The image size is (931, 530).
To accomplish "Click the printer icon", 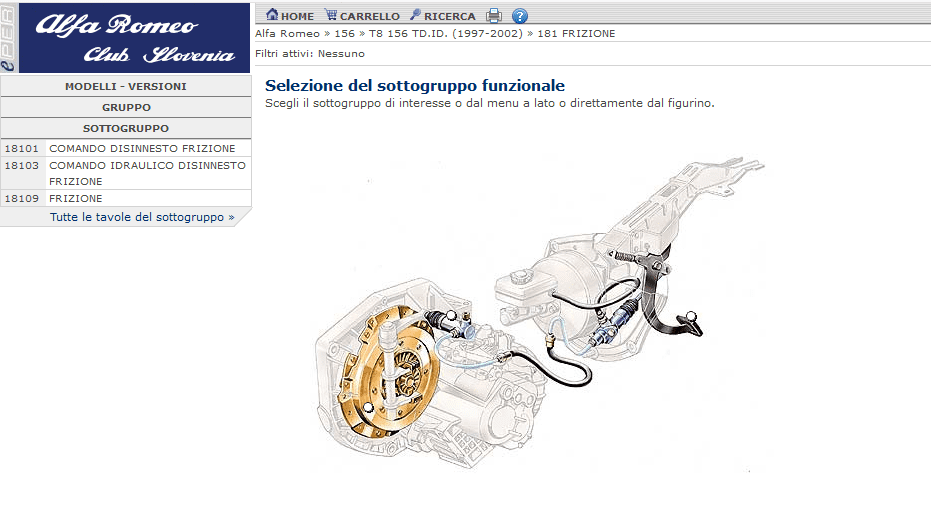I will pos(494,15).
